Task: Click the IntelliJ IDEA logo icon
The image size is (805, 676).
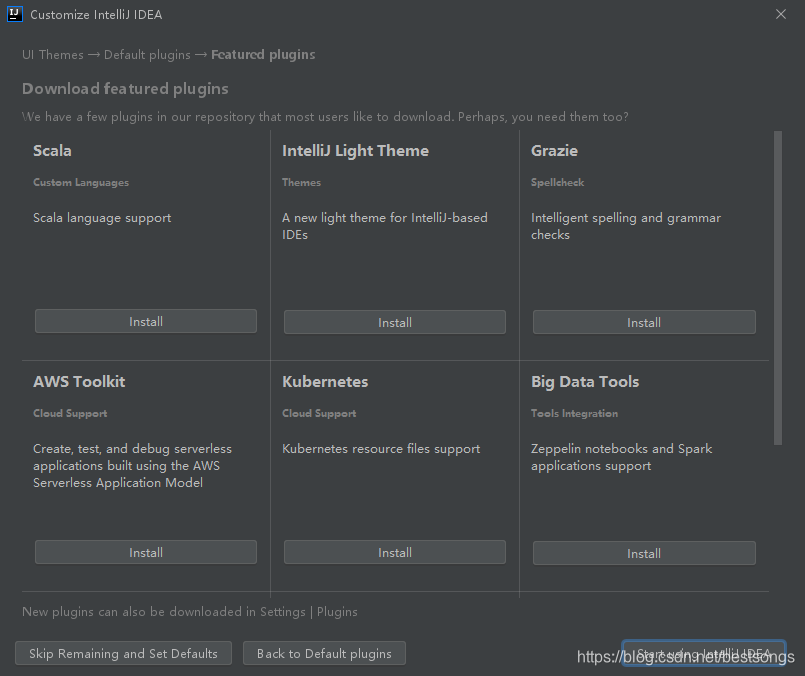Action: [15, 14]
